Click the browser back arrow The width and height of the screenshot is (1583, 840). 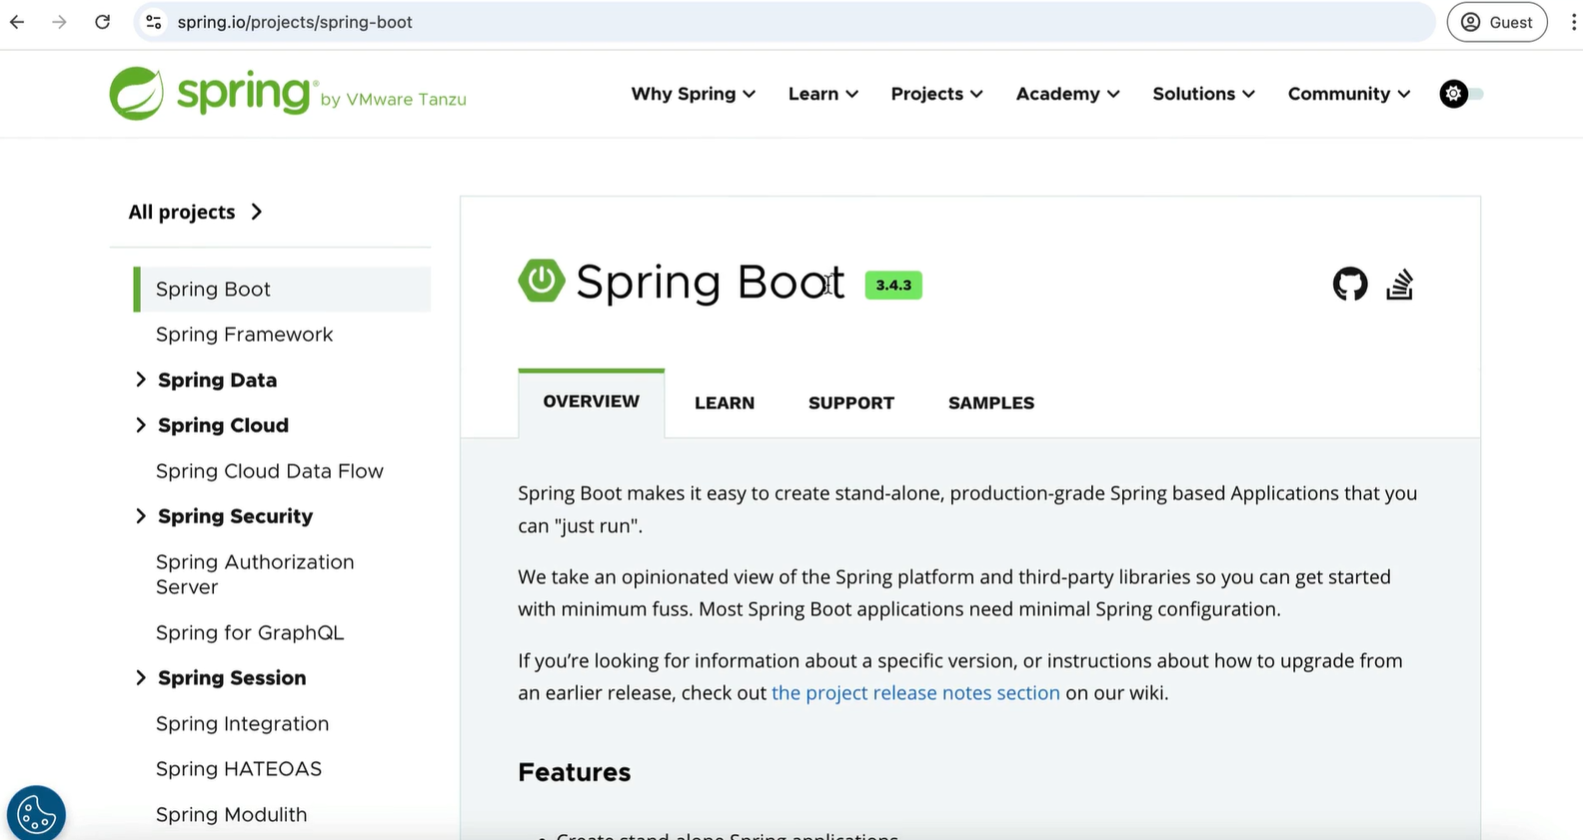(x=17, y=22)
